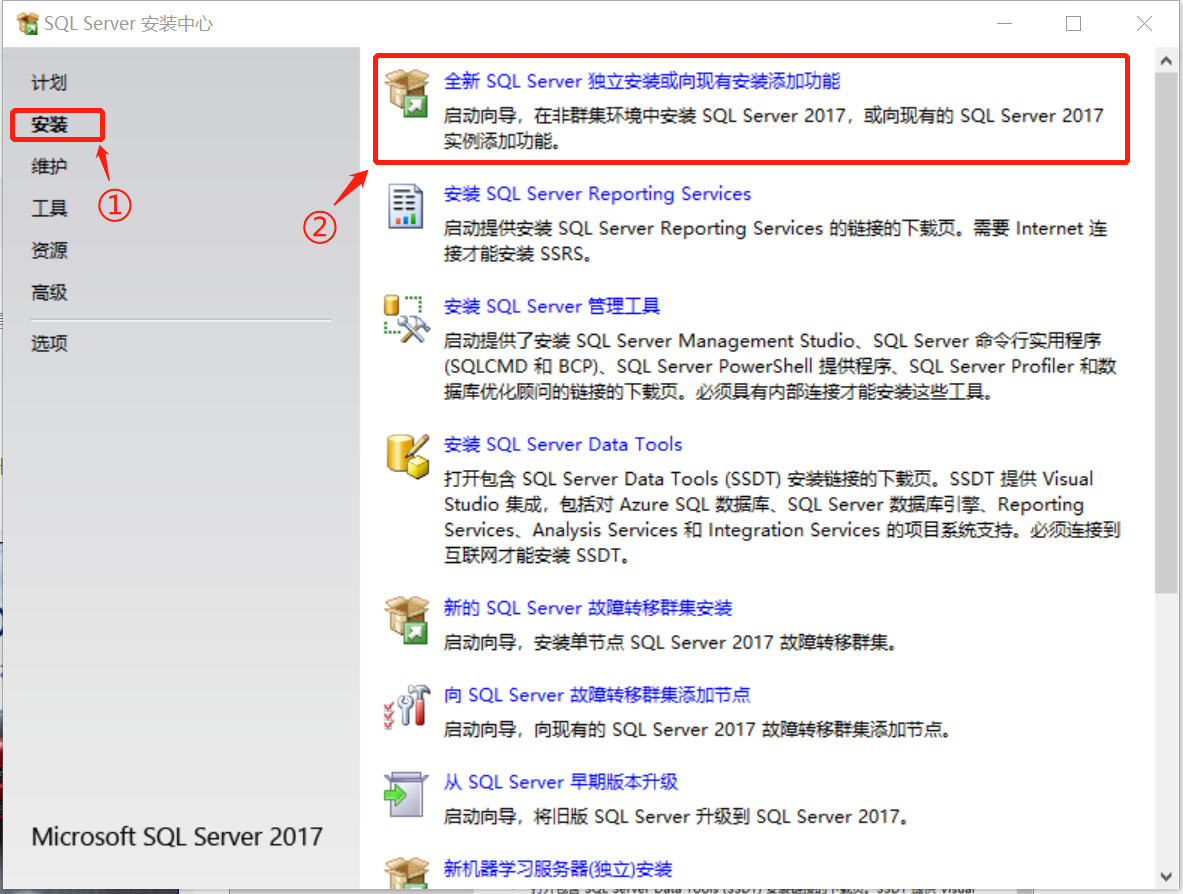The width and height of the screenshot is (1183, 894).
Task: Click the scrollbar down arrow
Action: point(1166,877)
